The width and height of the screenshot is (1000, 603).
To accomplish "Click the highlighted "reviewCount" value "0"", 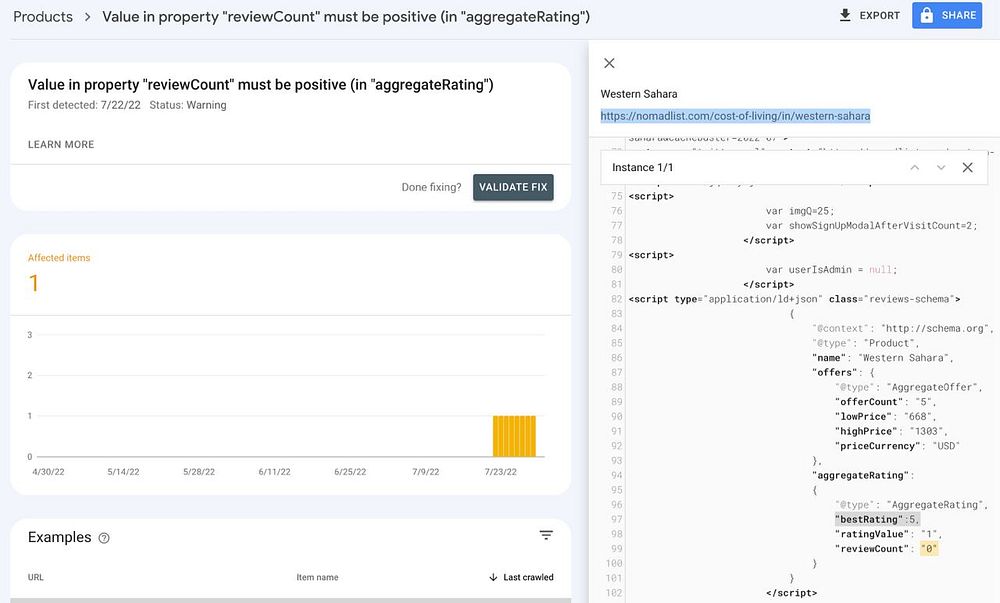I will click(929, 549).
